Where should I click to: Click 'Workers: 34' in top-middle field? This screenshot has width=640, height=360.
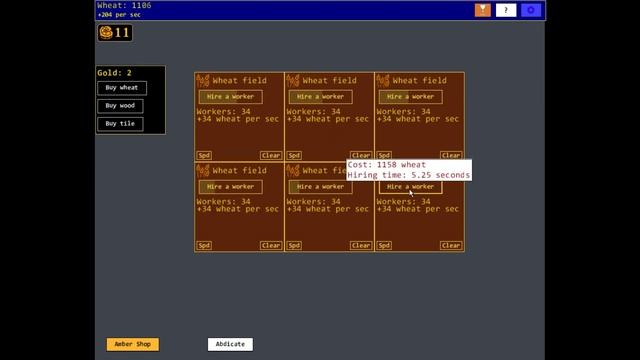coord(313,111)
